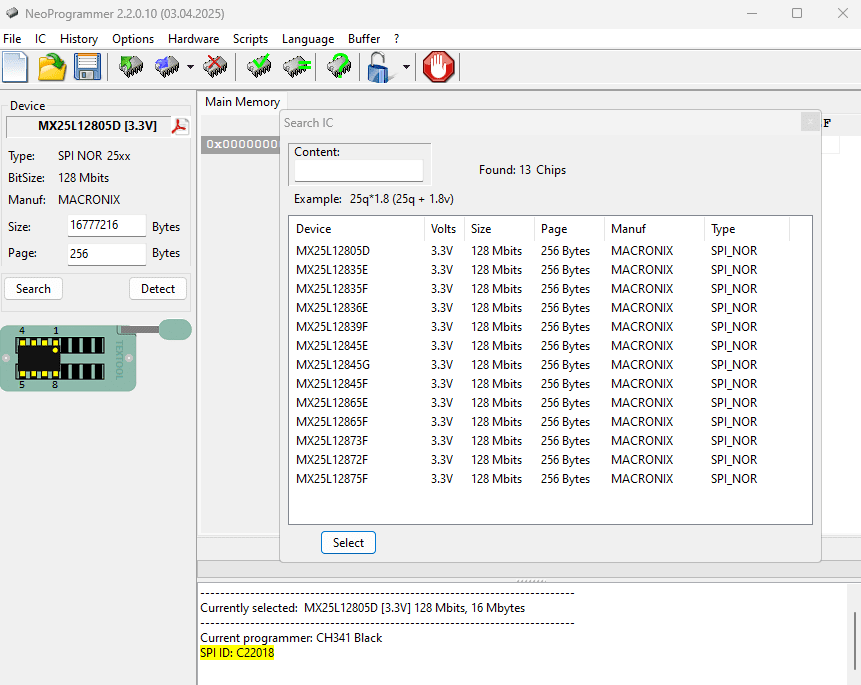Image resolution: width=861 pixels, height=685 pixels.
Task: Sort by the Device column header
Action: [x=356, y=229]
